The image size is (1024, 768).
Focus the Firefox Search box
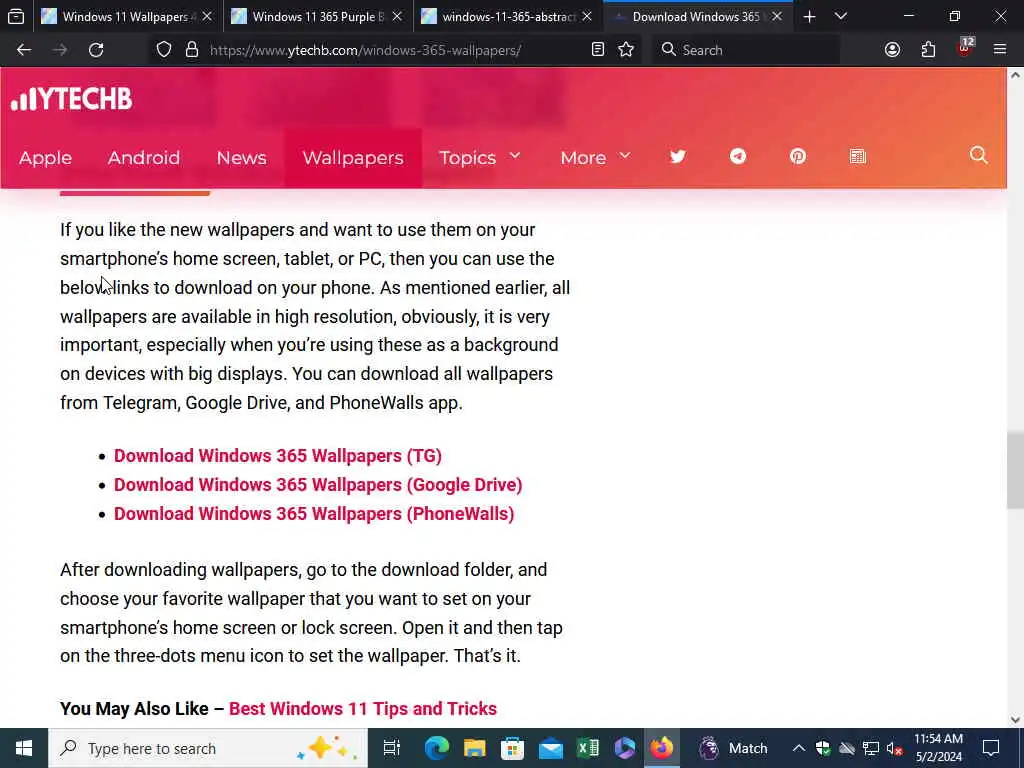[x=746, y=50]
